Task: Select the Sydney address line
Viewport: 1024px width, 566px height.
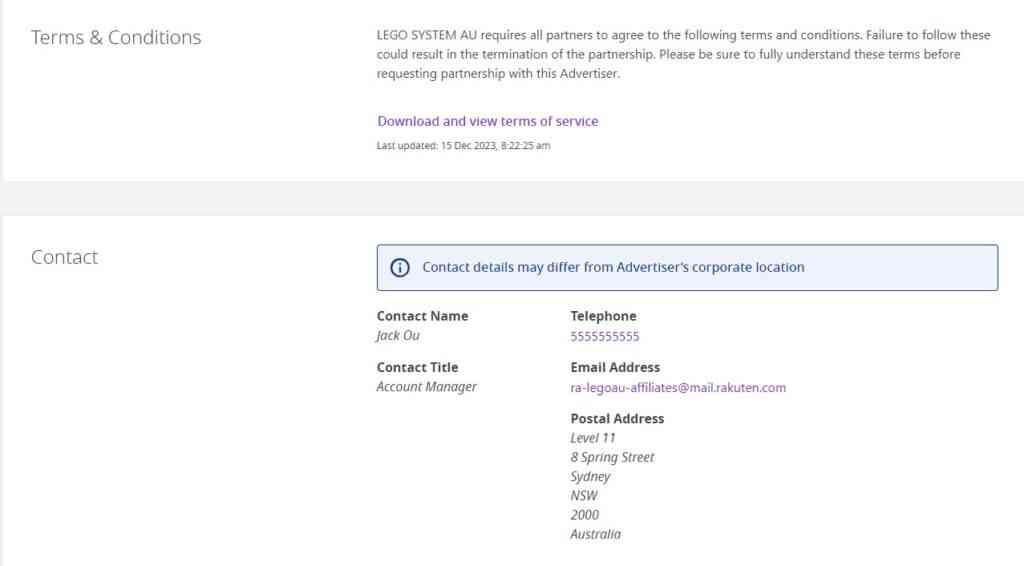Action: [x=590, y=477]
